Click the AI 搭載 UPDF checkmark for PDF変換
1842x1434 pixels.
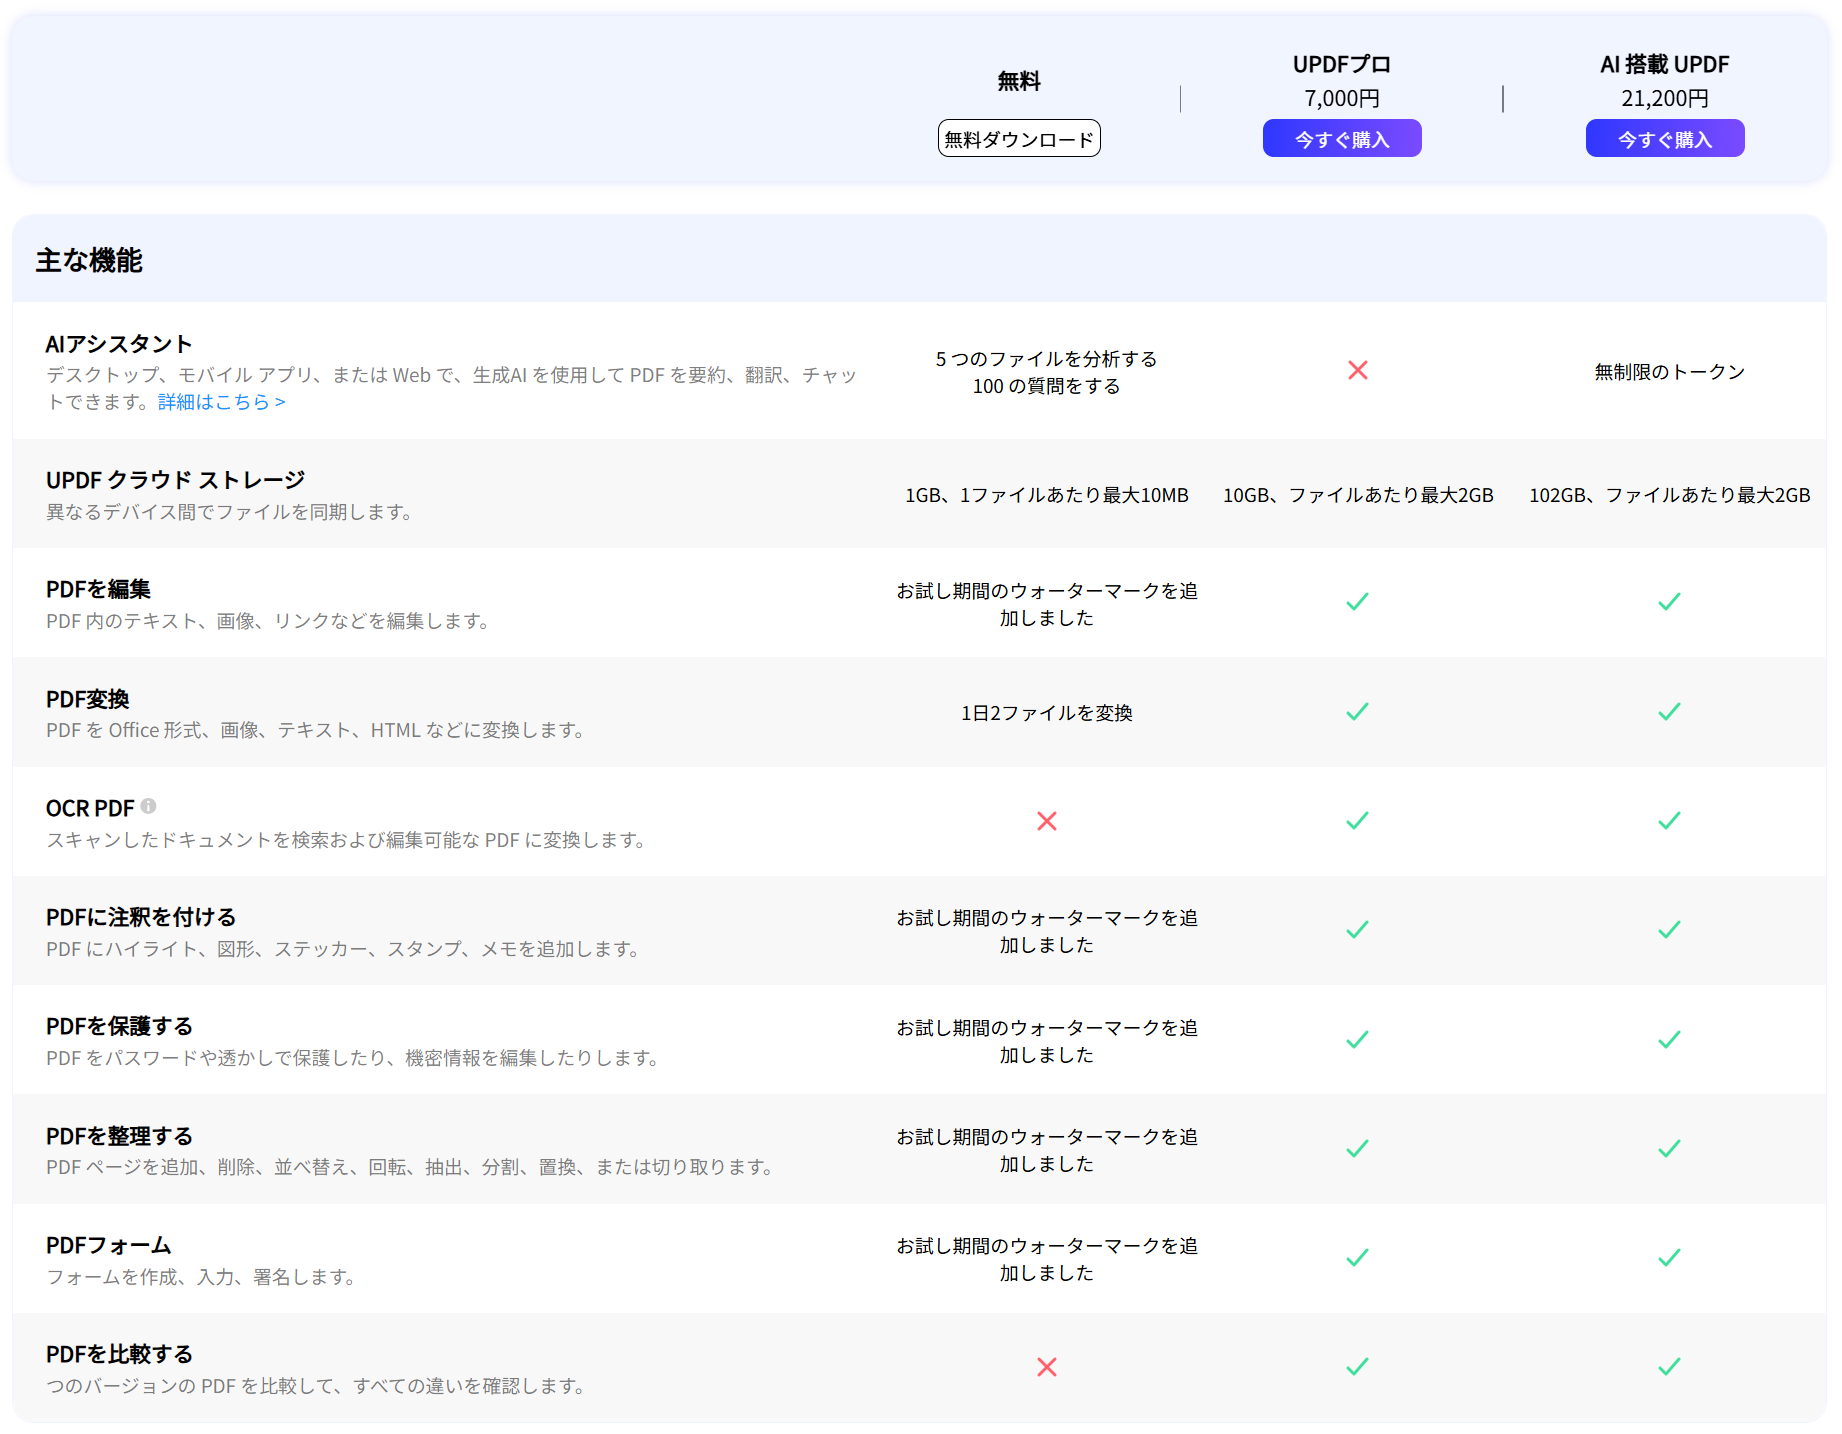[1670, 712]
